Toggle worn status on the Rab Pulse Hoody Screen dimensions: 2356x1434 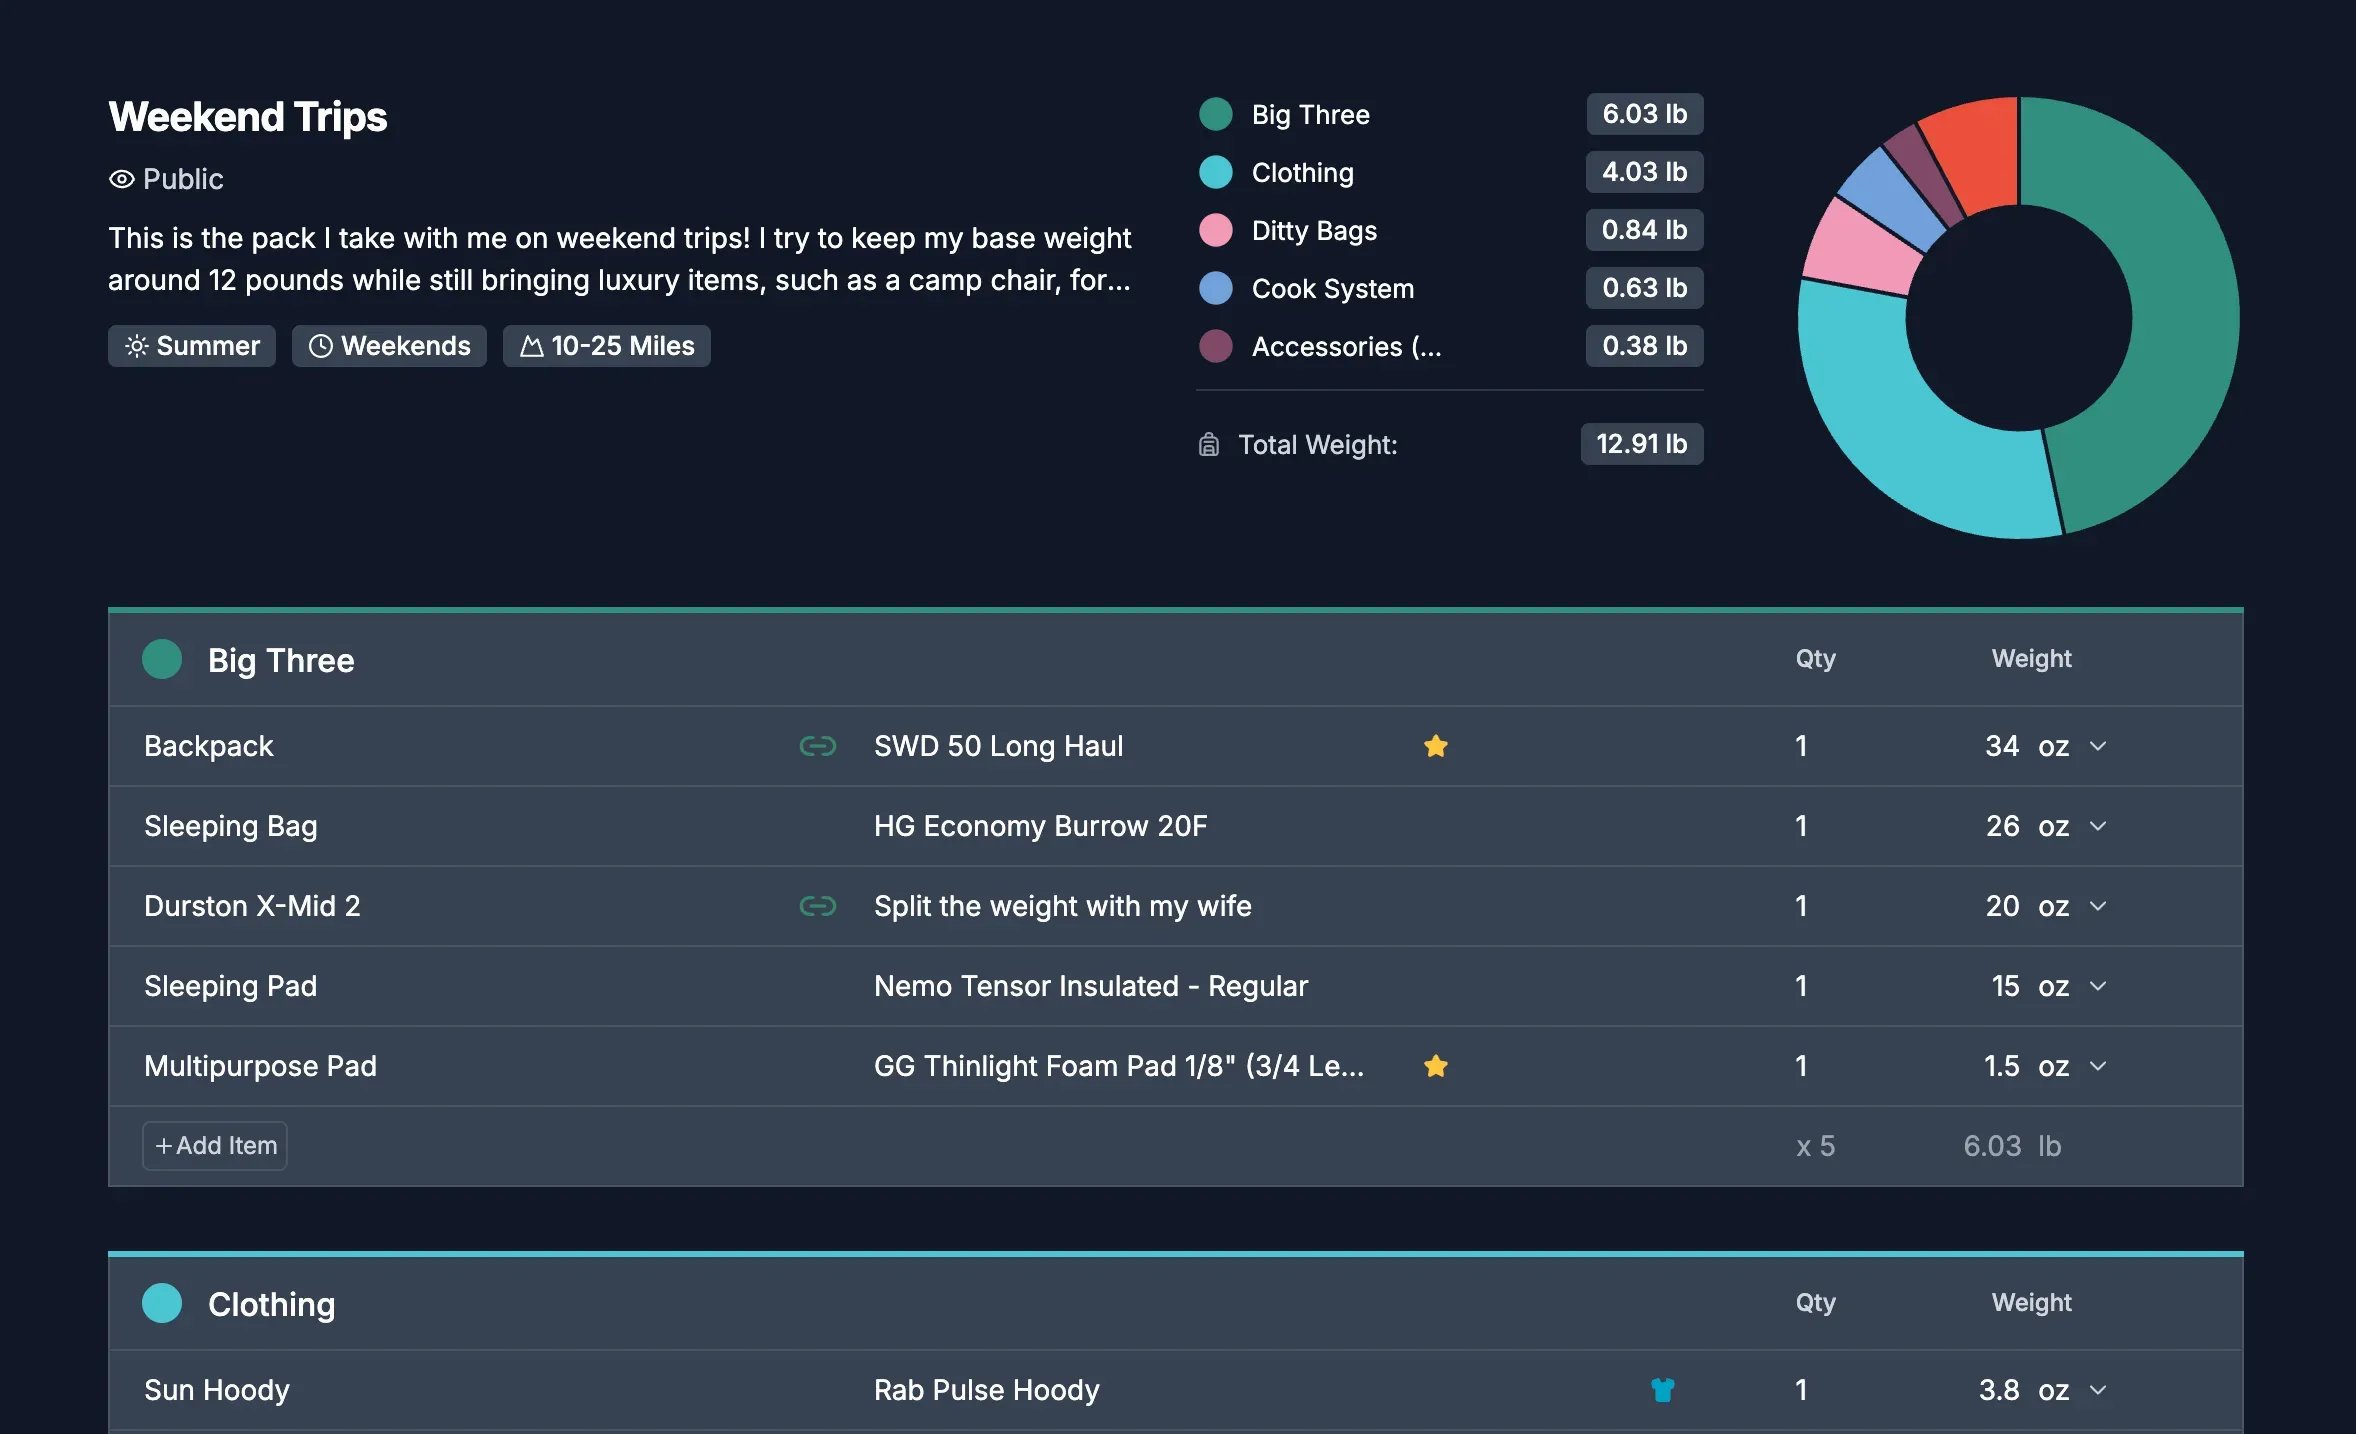(x=1660, y=1390)
